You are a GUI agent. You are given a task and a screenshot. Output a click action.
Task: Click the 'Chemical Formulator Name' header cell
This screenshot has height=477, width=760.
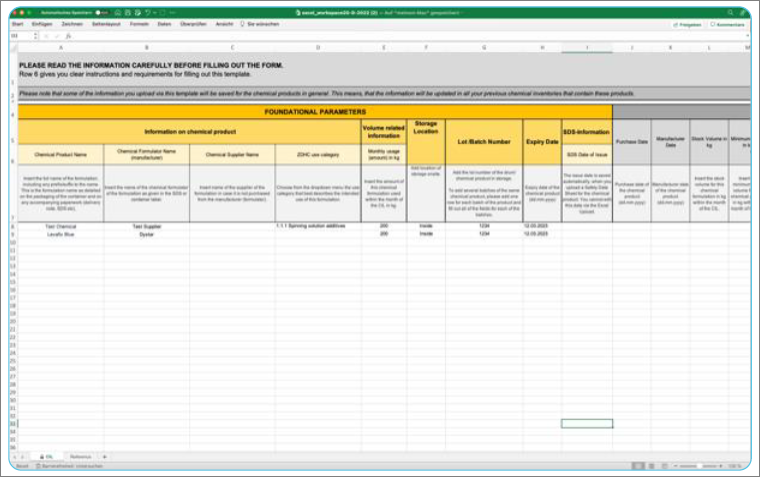146,155
